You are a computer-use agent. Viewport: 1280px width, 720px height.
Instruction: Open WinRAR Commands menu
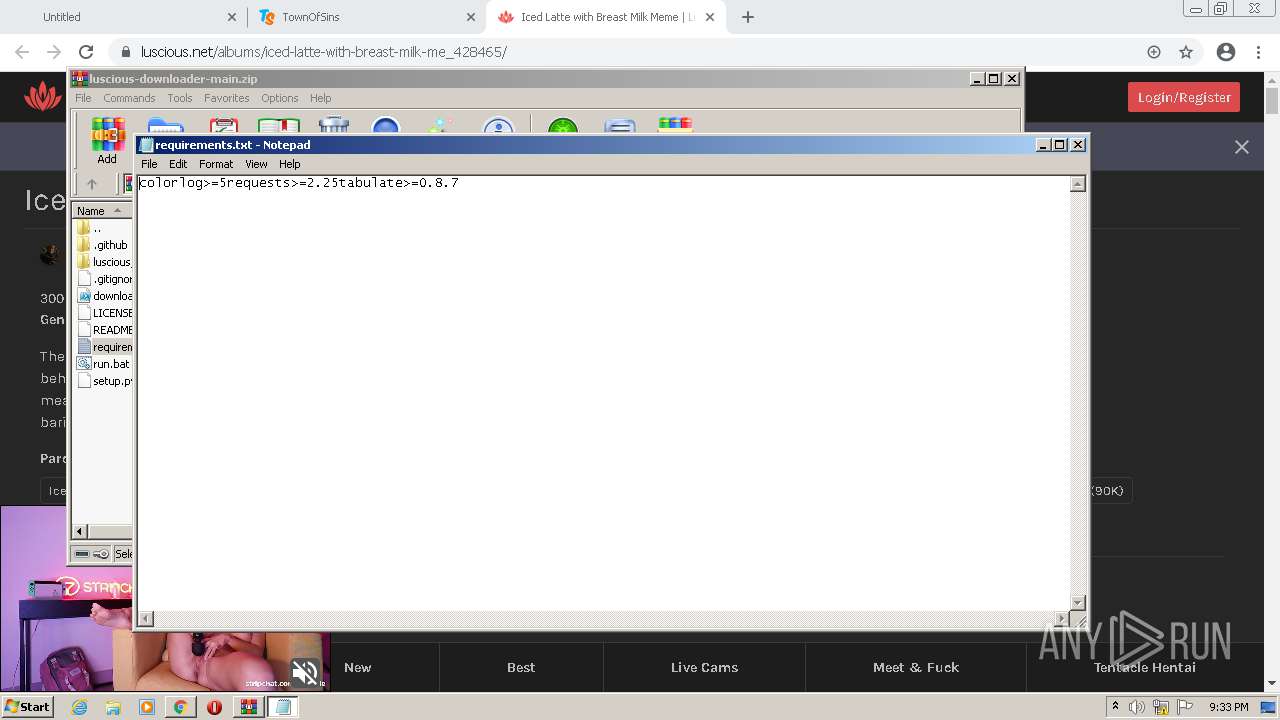(x=129, y=98)
